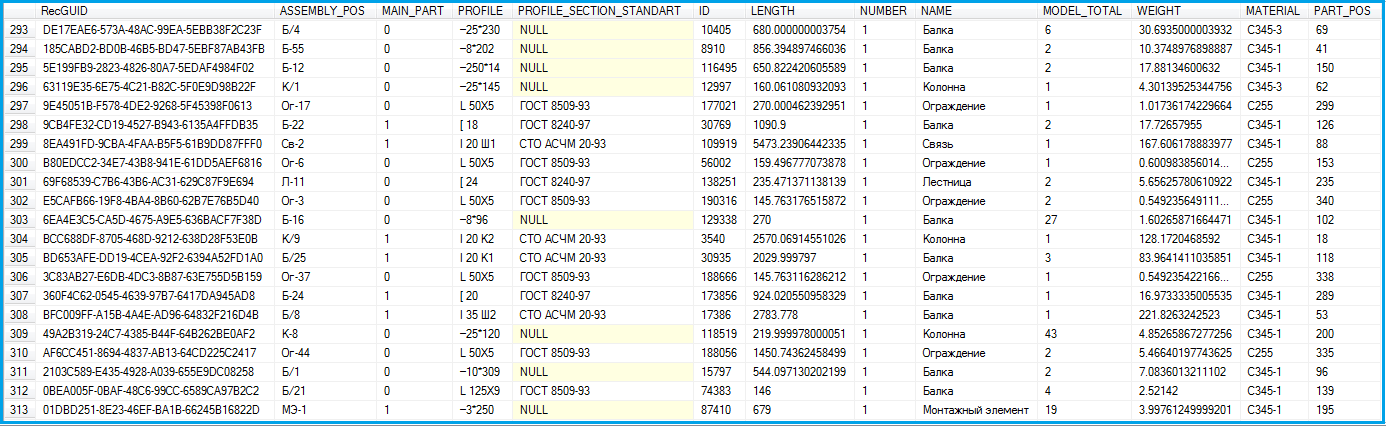Select the WEIGHT column header
The height and width of the screenshot is (426, 1386).
pos(1187,11)
